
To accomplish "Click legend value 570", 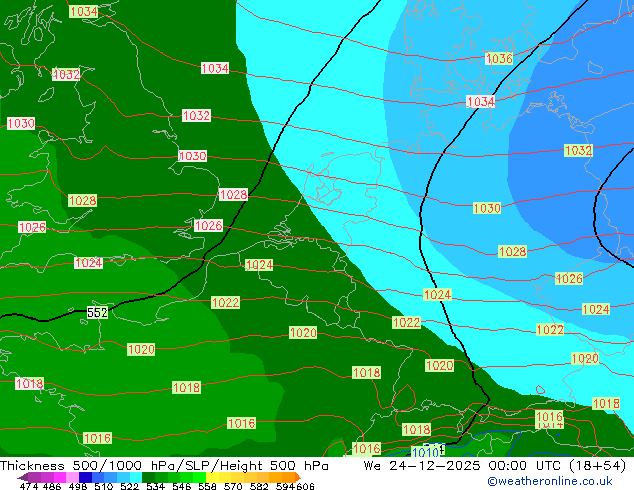I will pos(233,486).
